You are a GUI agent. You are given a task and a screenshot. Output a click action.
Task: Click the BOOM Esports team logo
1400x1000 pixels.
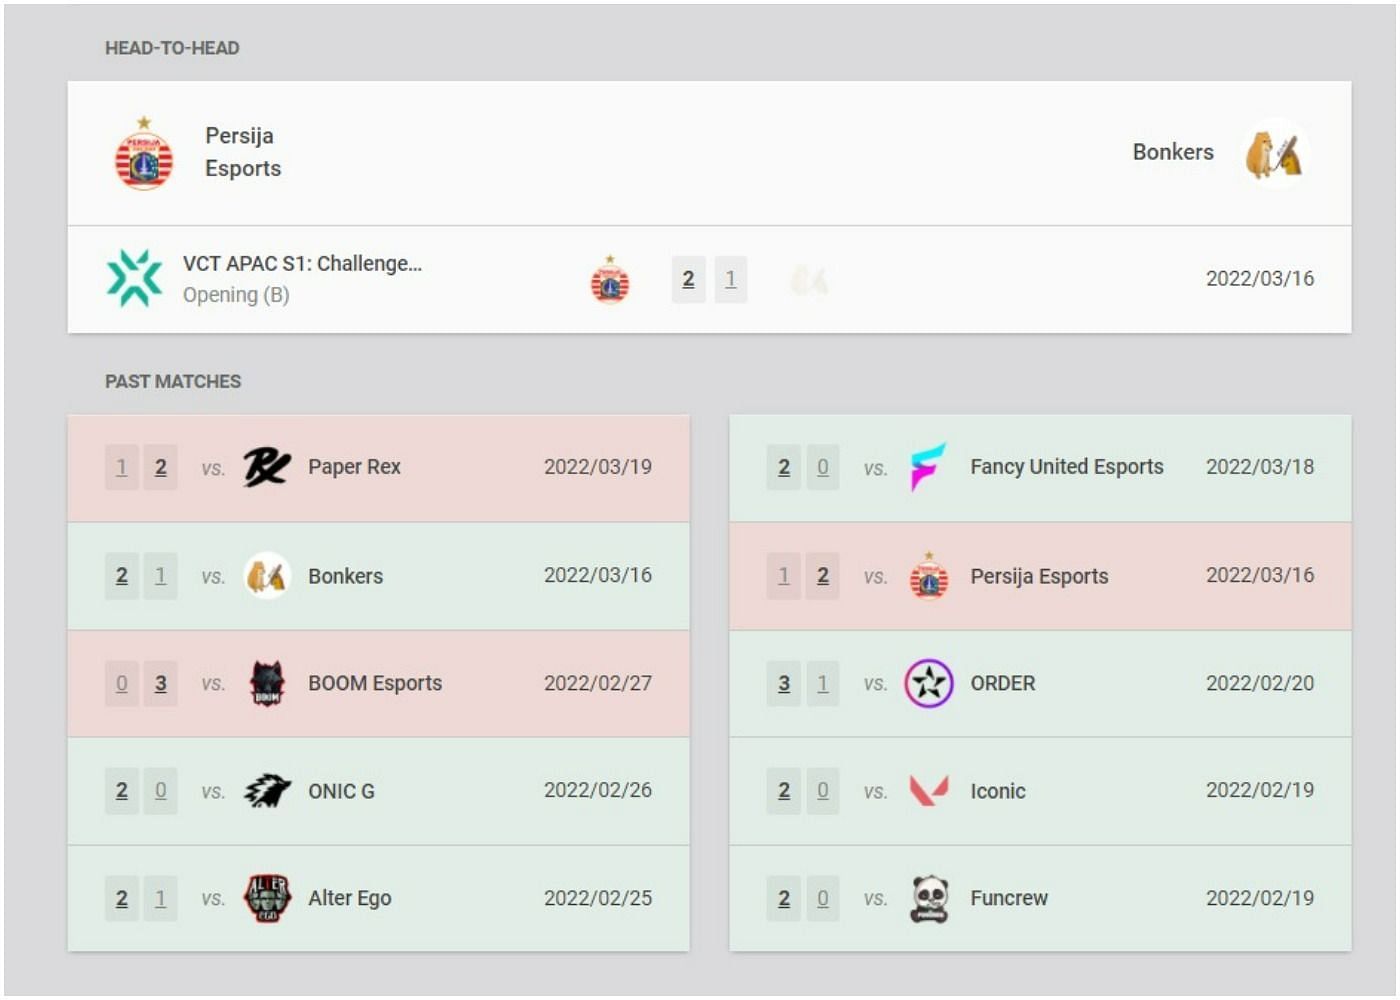267,683
